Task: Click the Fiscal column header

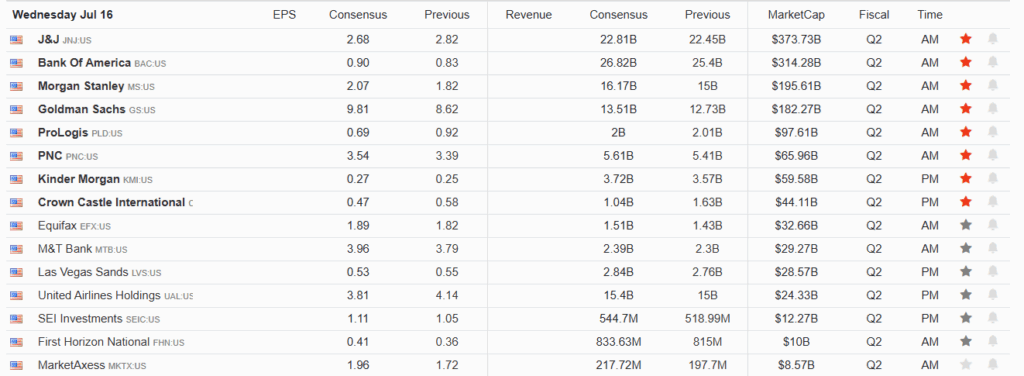Action: (874, 14)
